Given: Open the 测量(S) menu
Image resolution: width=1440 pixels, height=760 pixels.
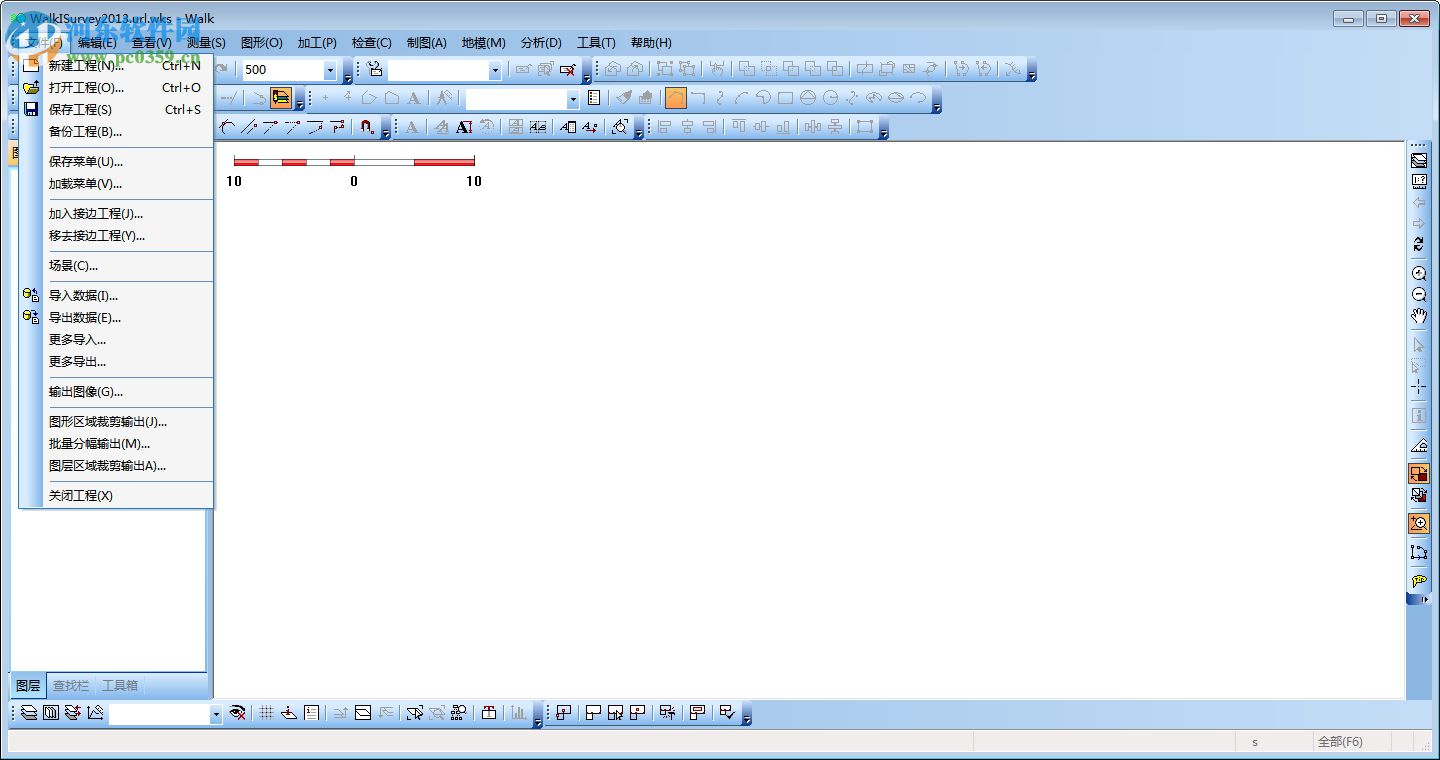Looking at the screenshot, I should pyautogui.click(x=206, y=43).
